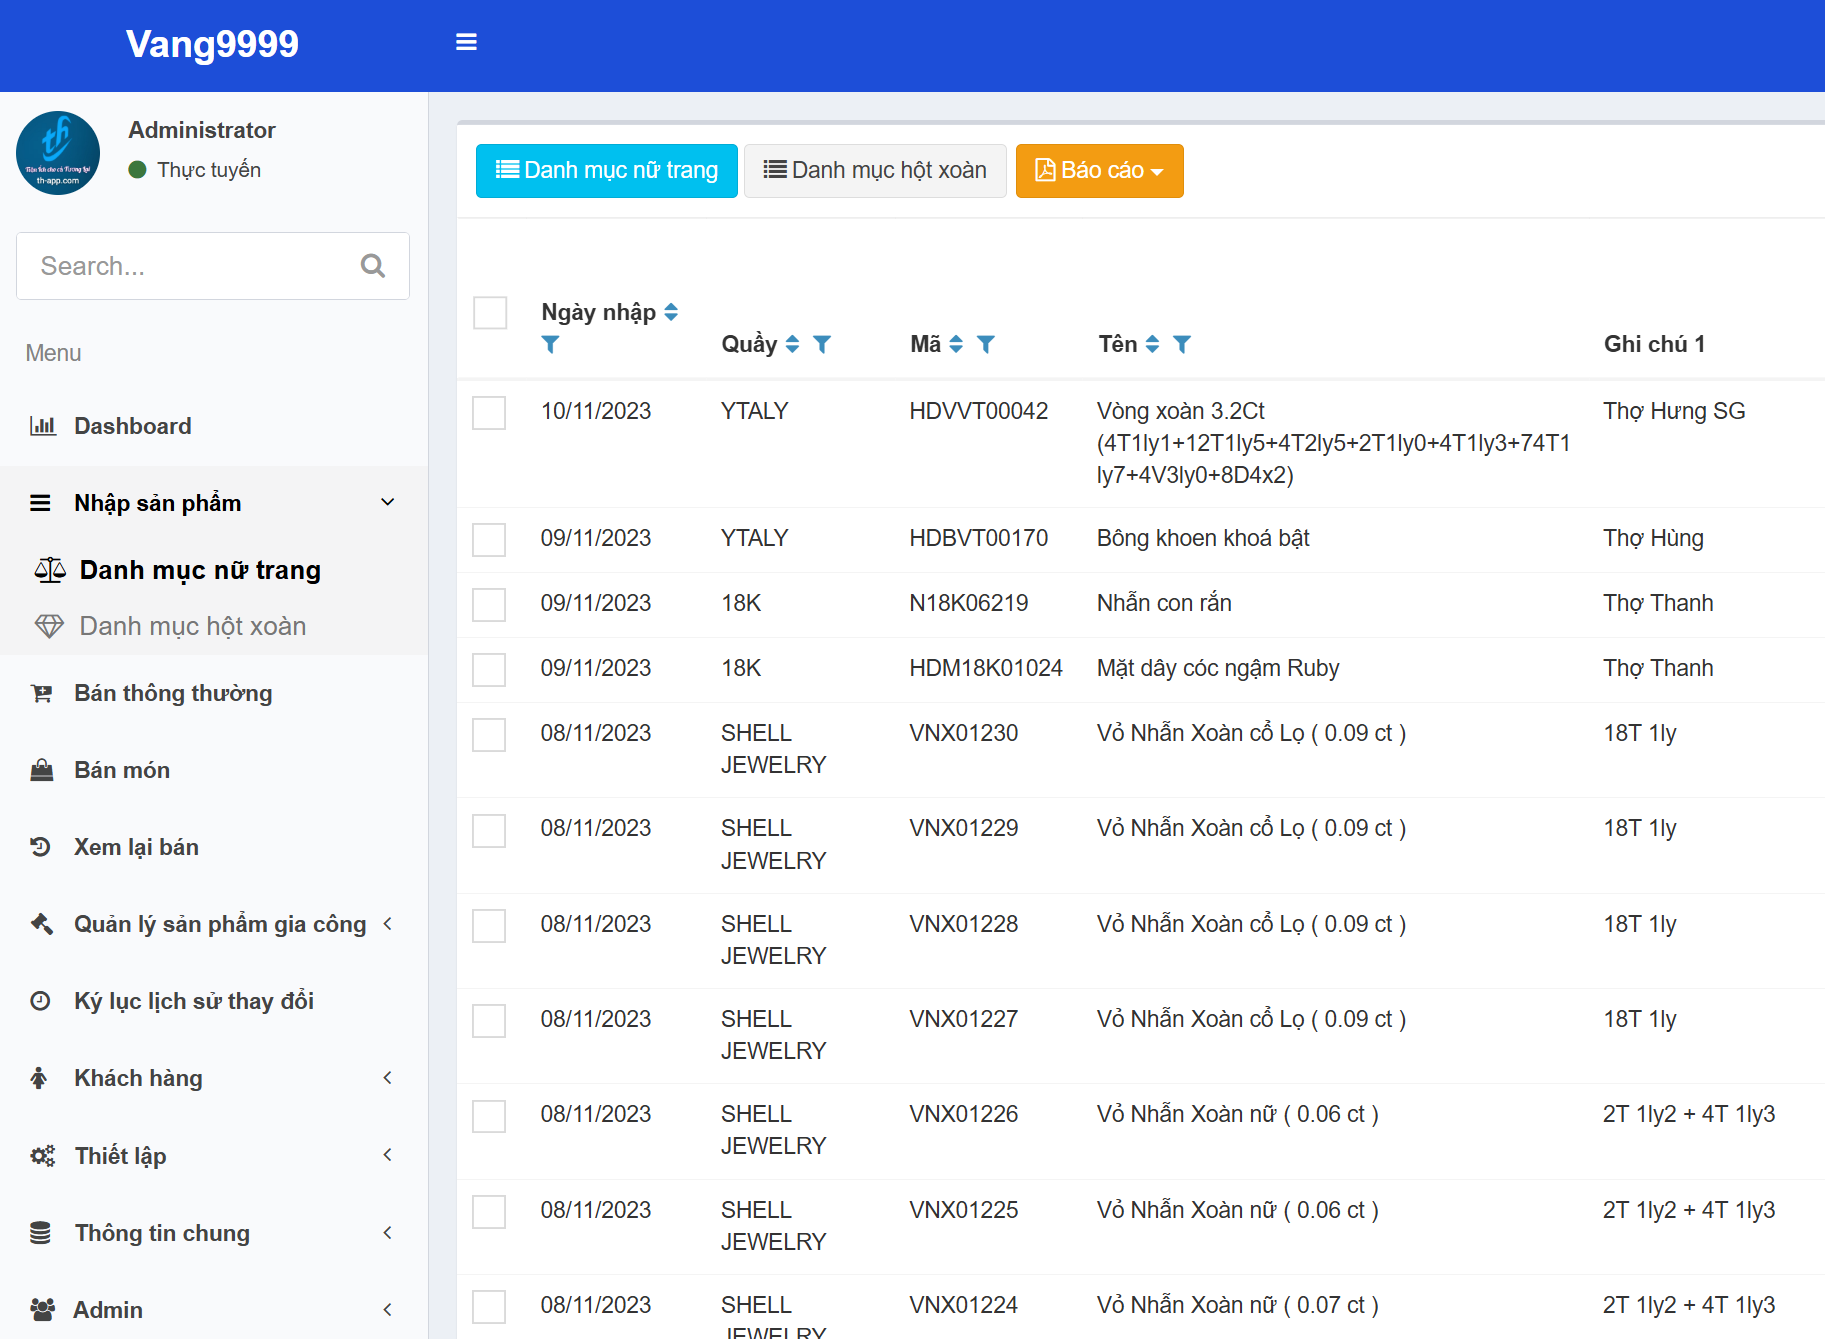Open the Báo cáo dropdown button
Screen dimensions: 1832x1339
pos(1100,171)
